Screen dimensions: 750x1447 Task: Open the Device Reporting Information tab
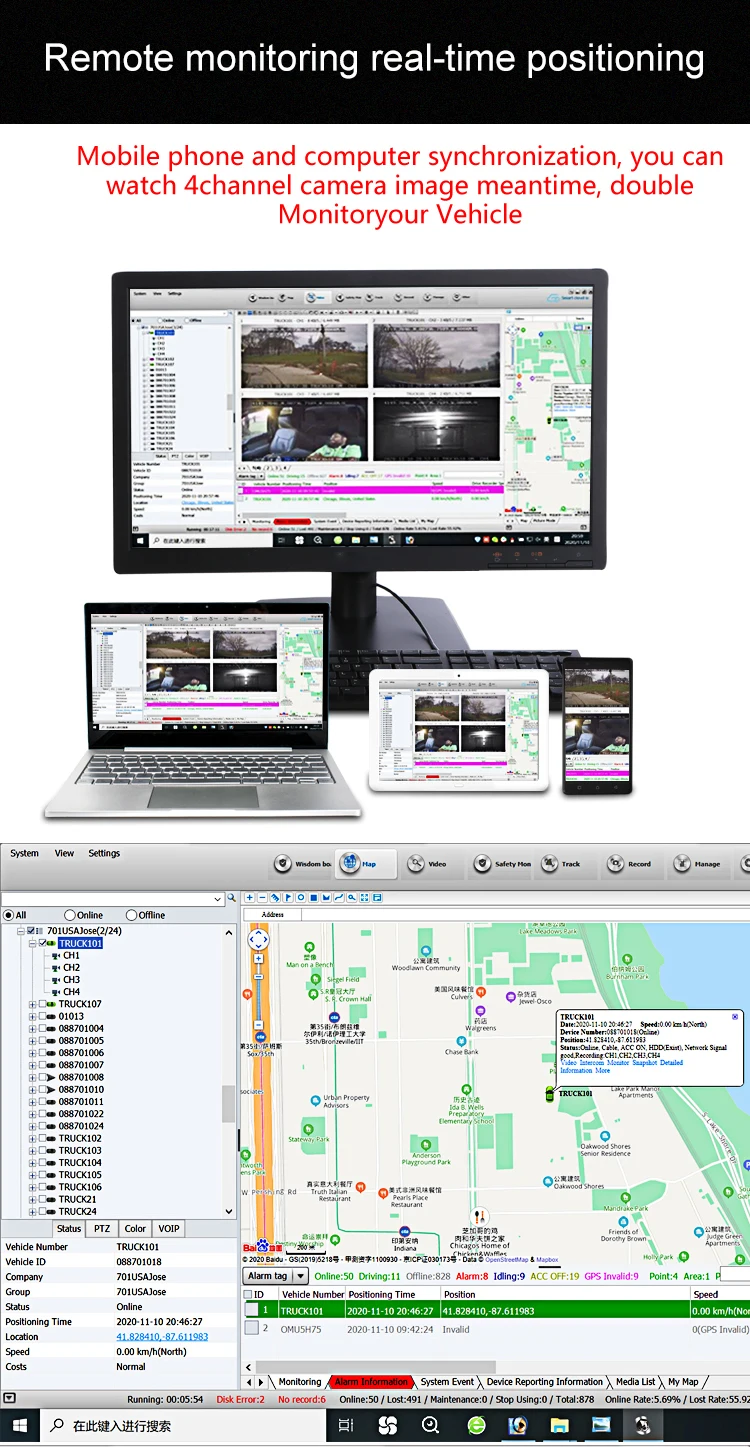[545, 1382]
